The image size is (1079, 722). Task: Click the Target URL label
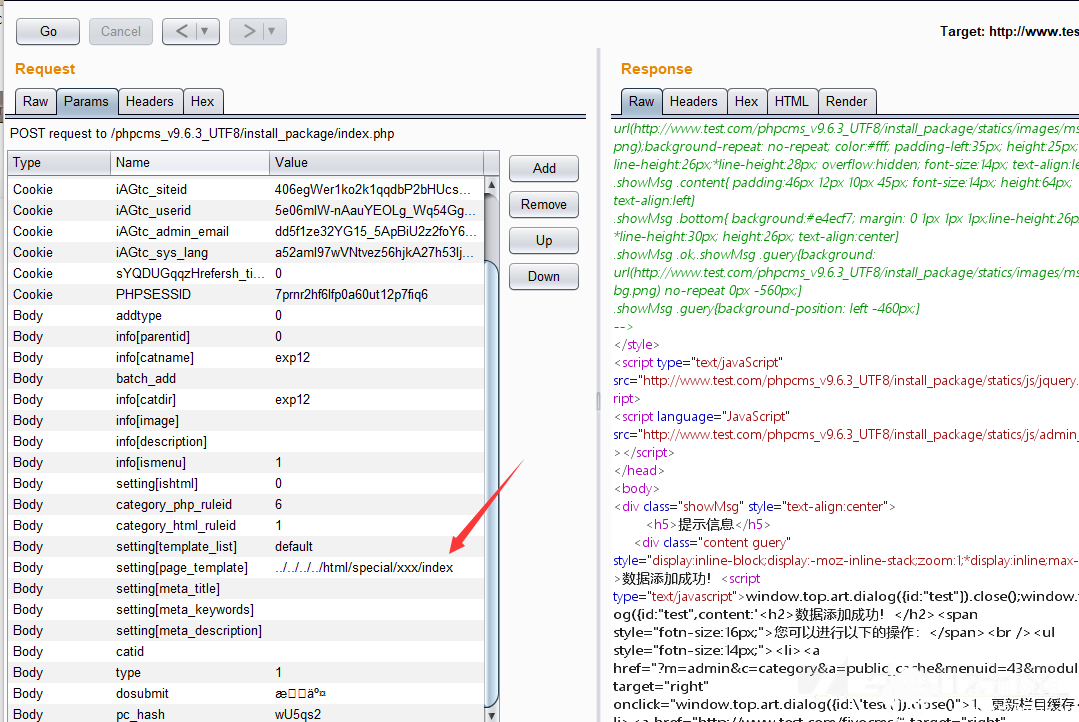(1009, 32)
